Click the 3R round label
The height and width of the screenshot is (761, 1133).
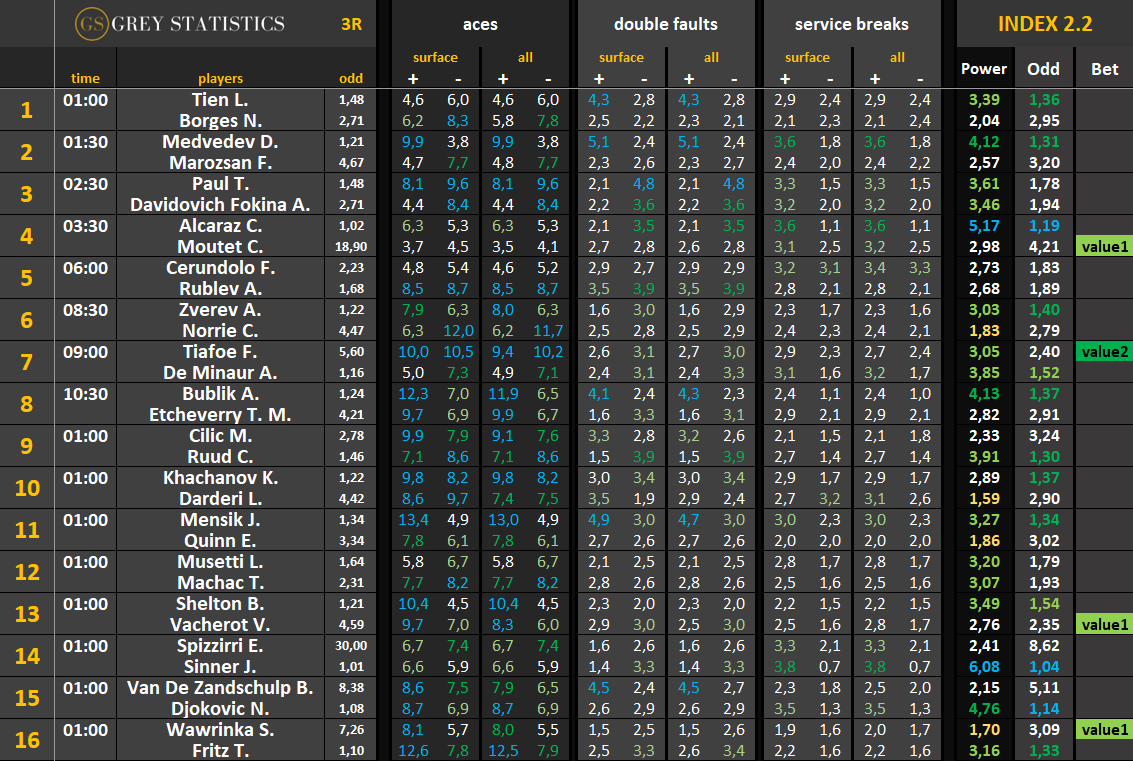[x=352, y=23]
